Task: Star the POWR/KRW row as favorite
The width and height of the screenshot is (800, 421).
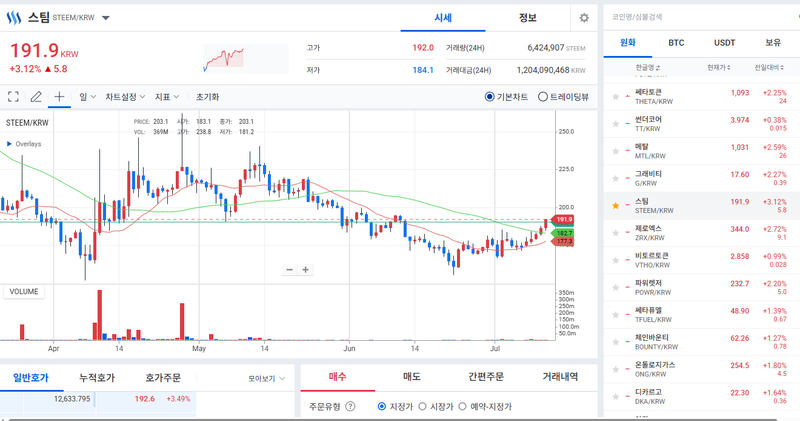Action: 616,288
